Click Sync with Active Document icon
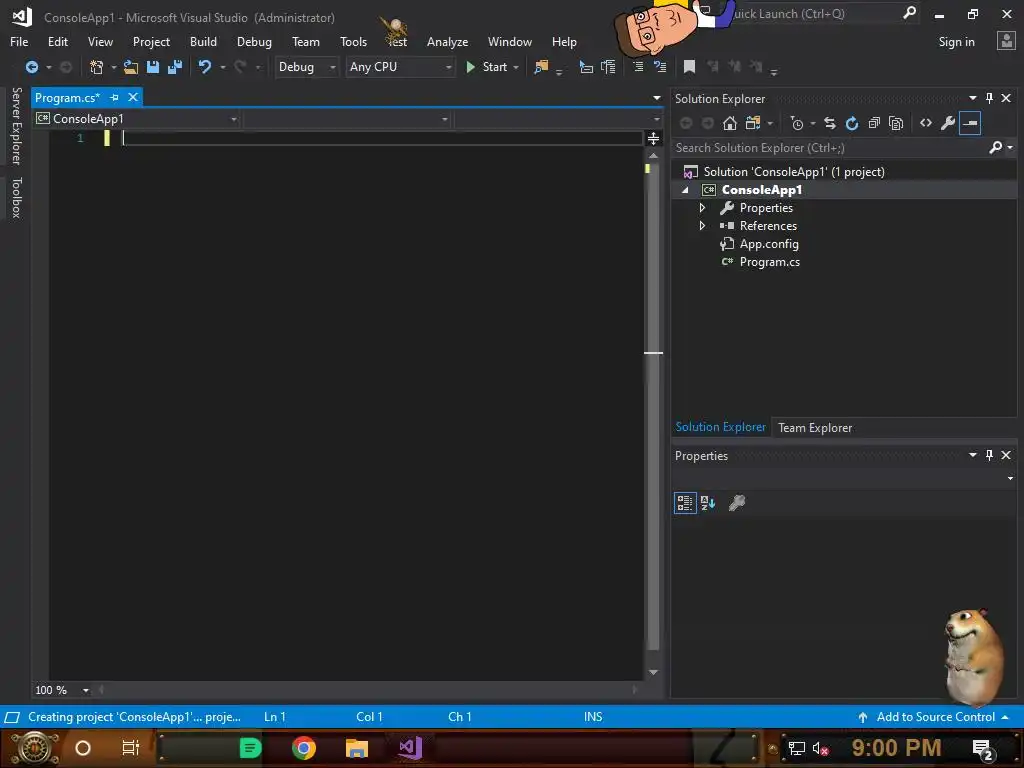Screen dimensions: 1024x768 tap(829, 123)
